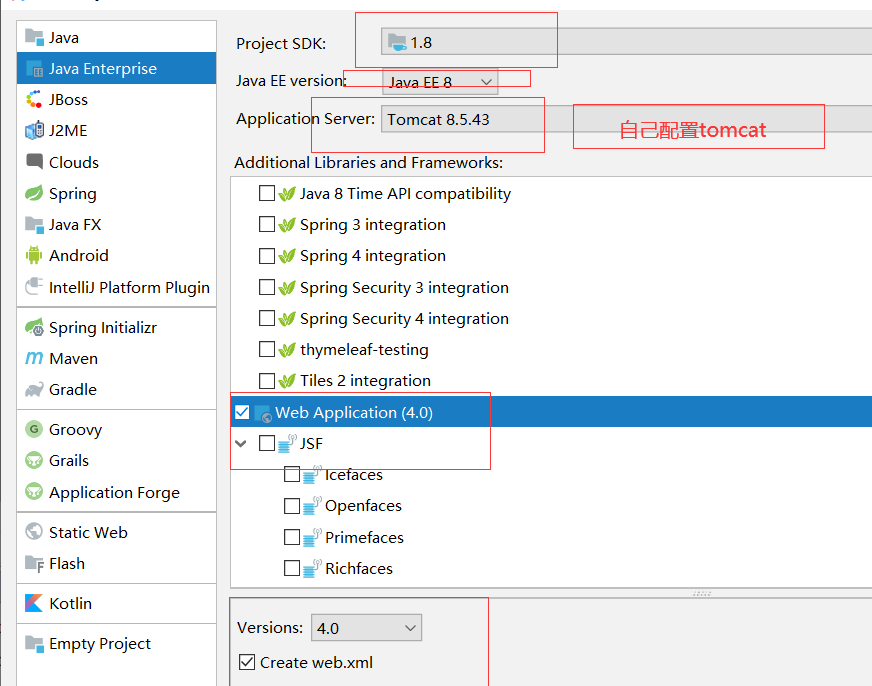
Task: Choose the Android robot icon
Action: [34, 255]
